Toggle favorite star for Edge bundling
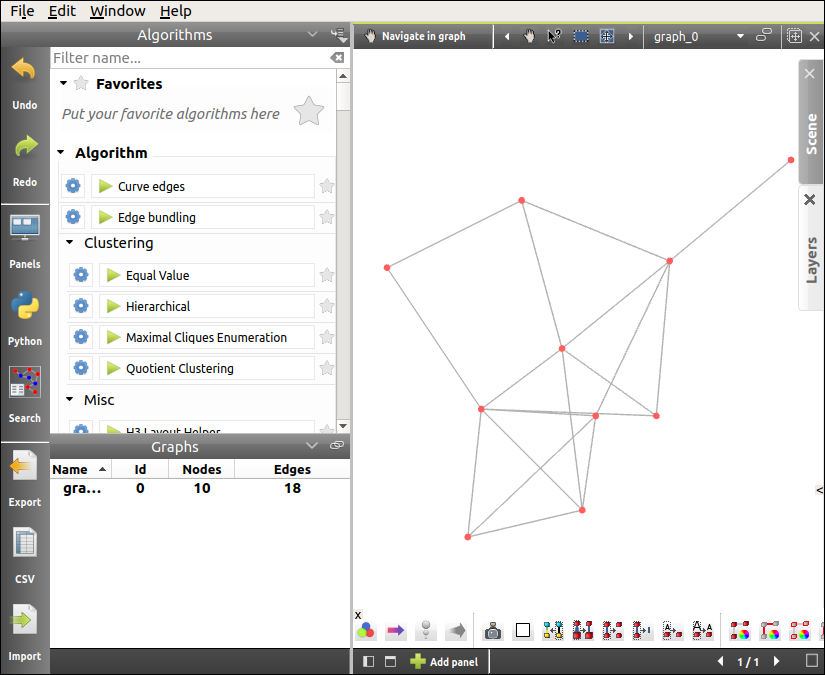This screenshot has width=825, height=675. click(327, 217)
